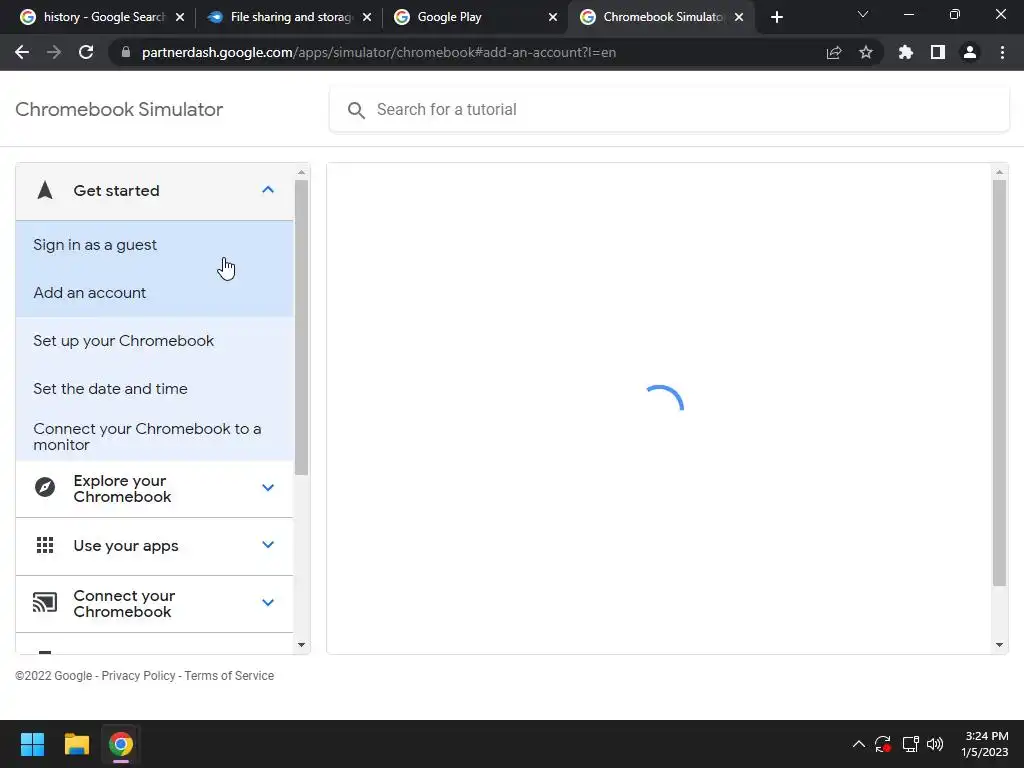Collapse the Get started section
This screenshot has width=1024, height=768.
[x=268, y=190]
